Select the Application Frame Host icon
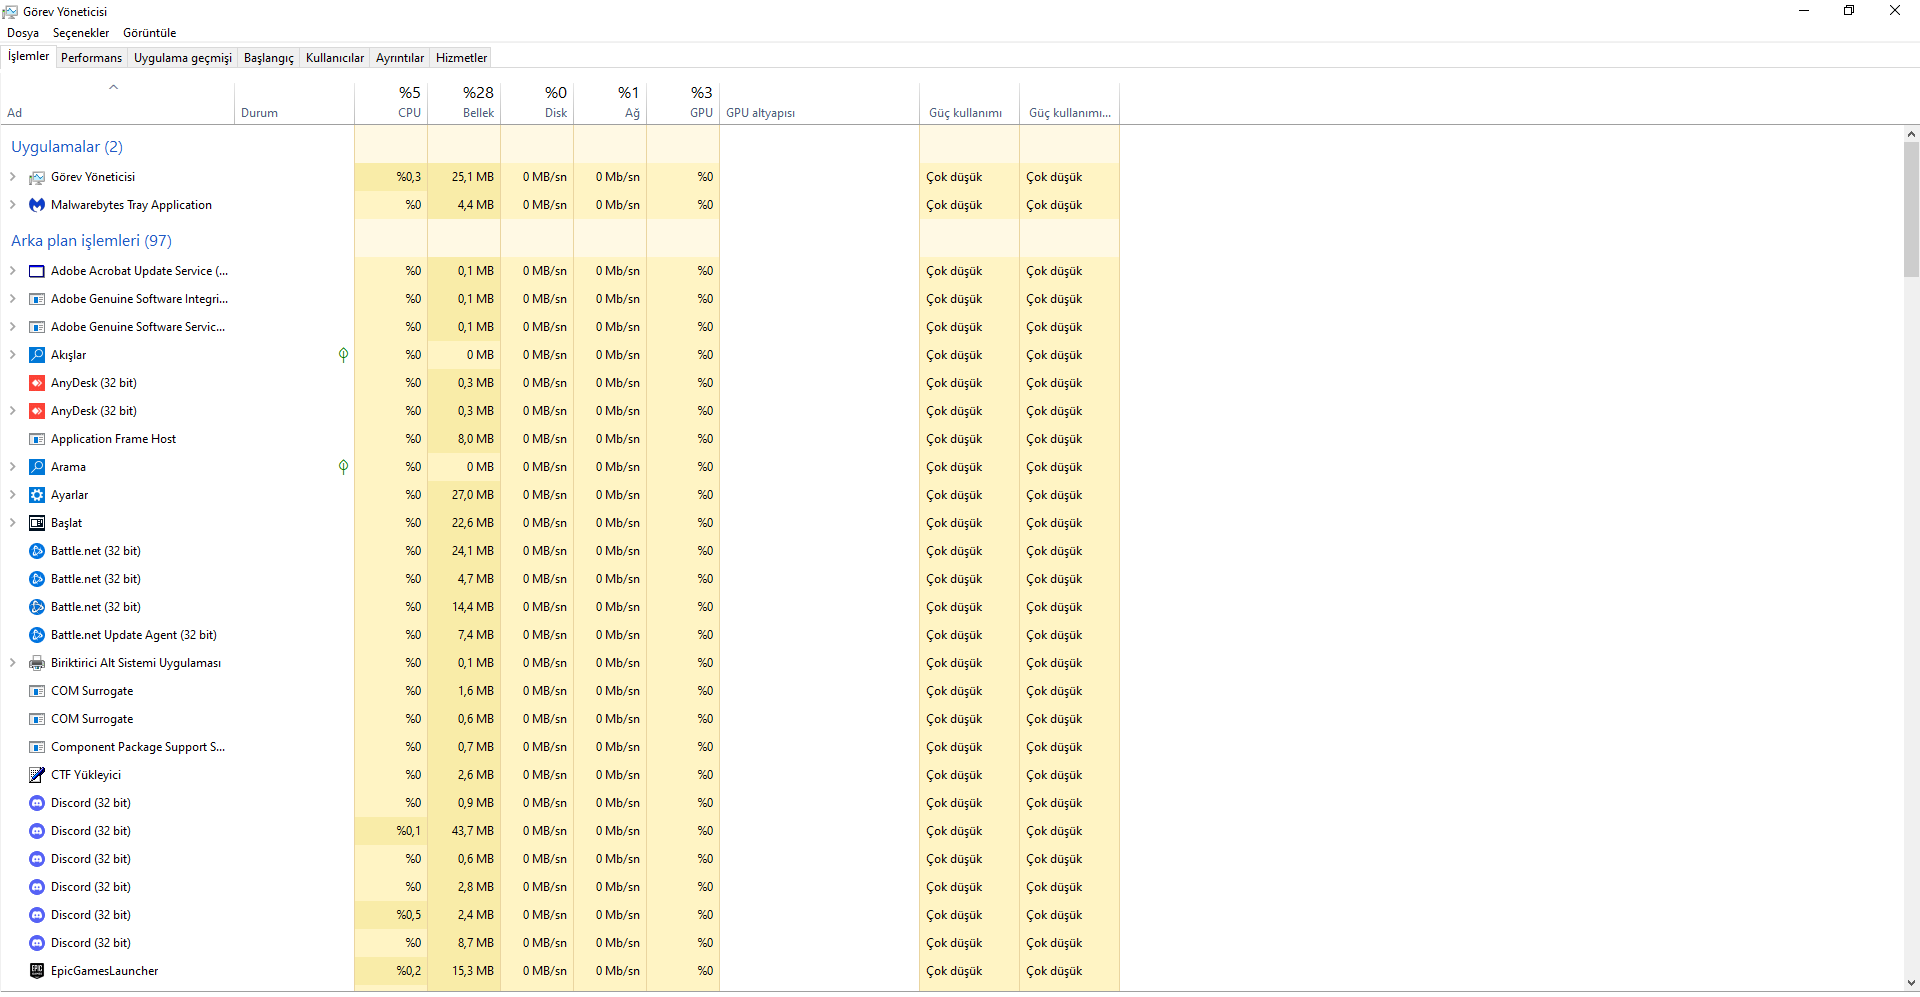The image size is (1920, 997). [37, 439]
